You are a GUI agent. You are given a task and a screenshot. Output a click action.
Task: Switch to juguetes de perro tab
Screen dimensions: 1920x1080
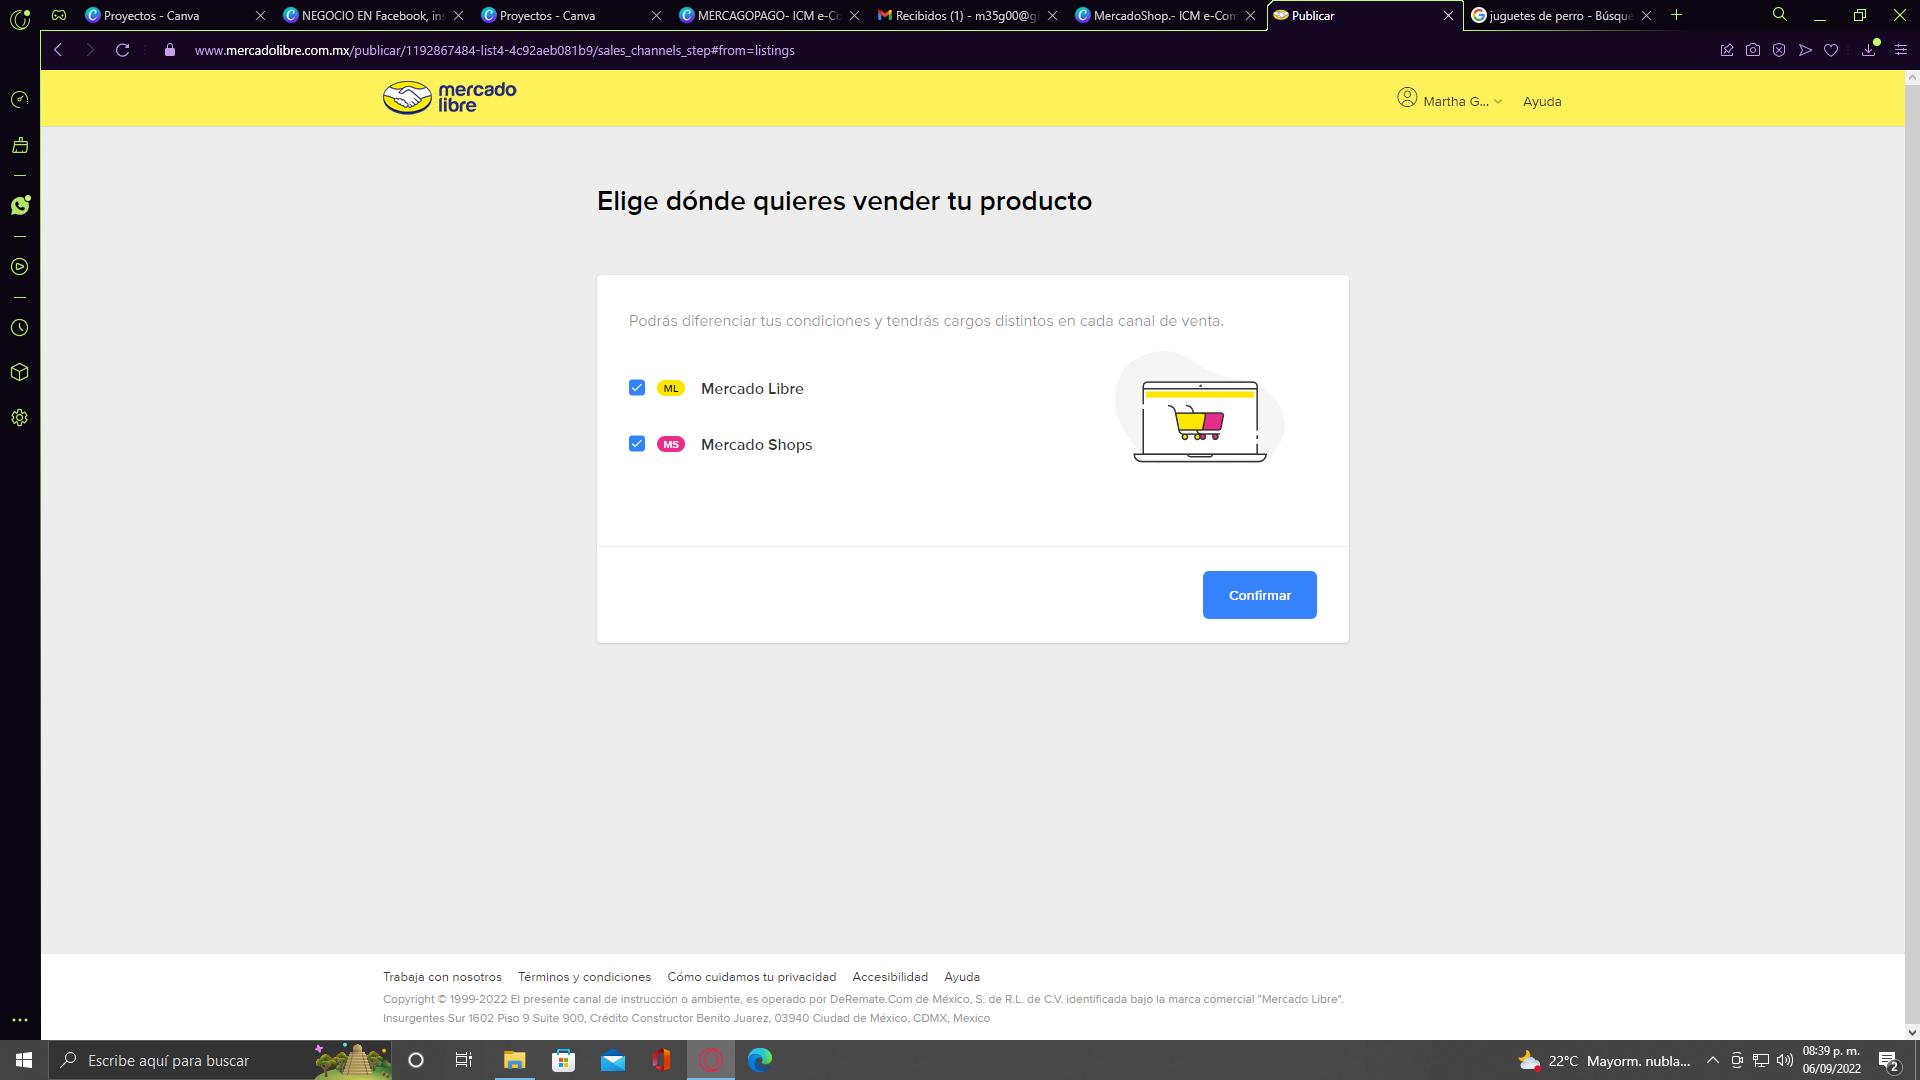tap(1558, 15)
